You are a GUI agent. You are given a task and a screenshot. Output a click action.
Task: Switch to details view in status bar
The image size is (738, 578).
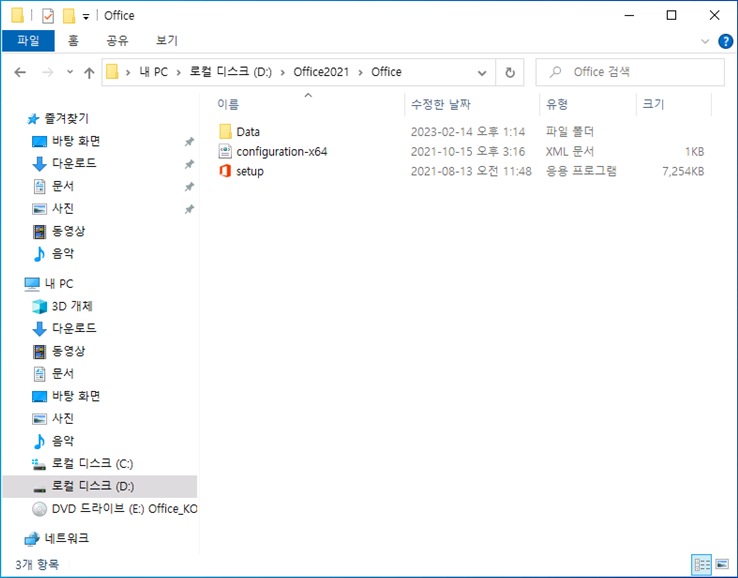coord(701,564)
